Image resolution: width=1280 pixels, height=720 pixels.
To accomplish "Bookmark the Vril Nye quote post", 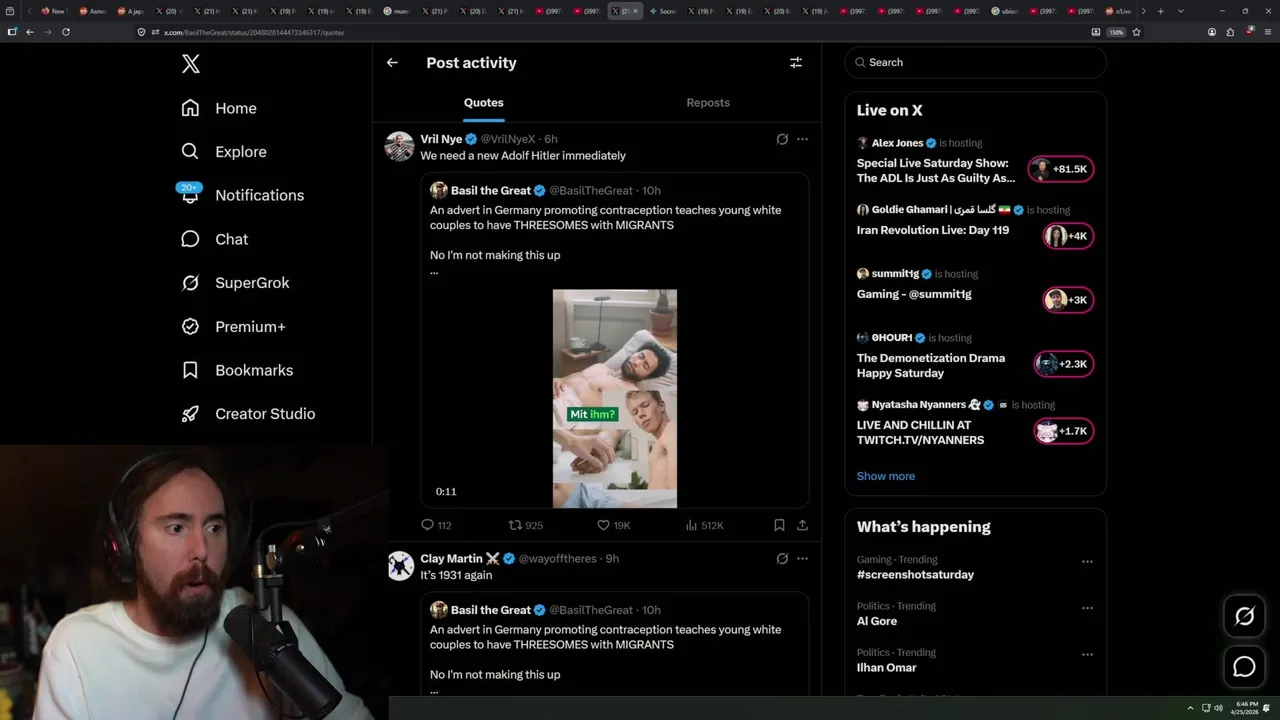I will tap(779, 525).
